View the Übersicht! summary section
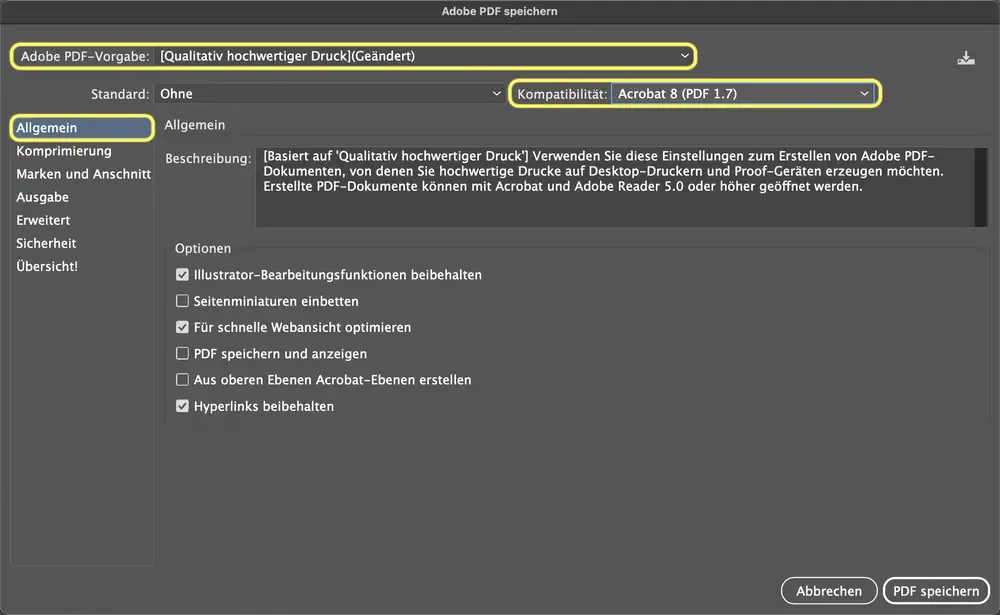The width and height of the screenshot is (1000, 615). point(47,266)
